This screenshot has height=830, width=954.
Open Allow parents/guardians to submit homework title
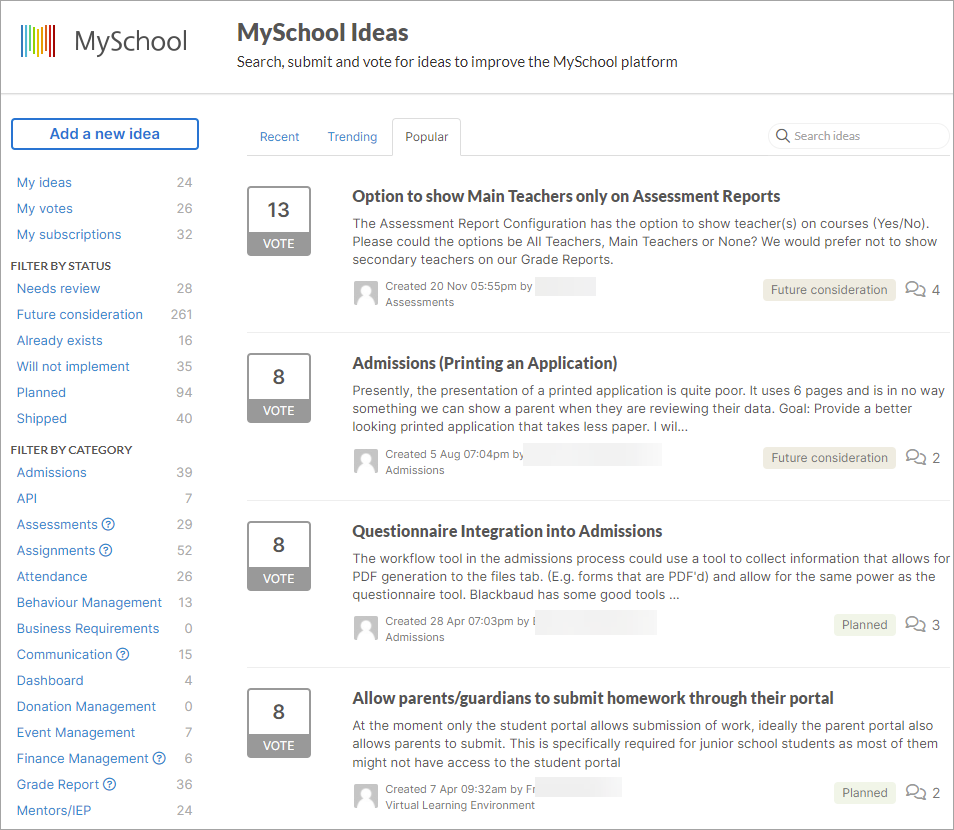(x=593, y=698)
